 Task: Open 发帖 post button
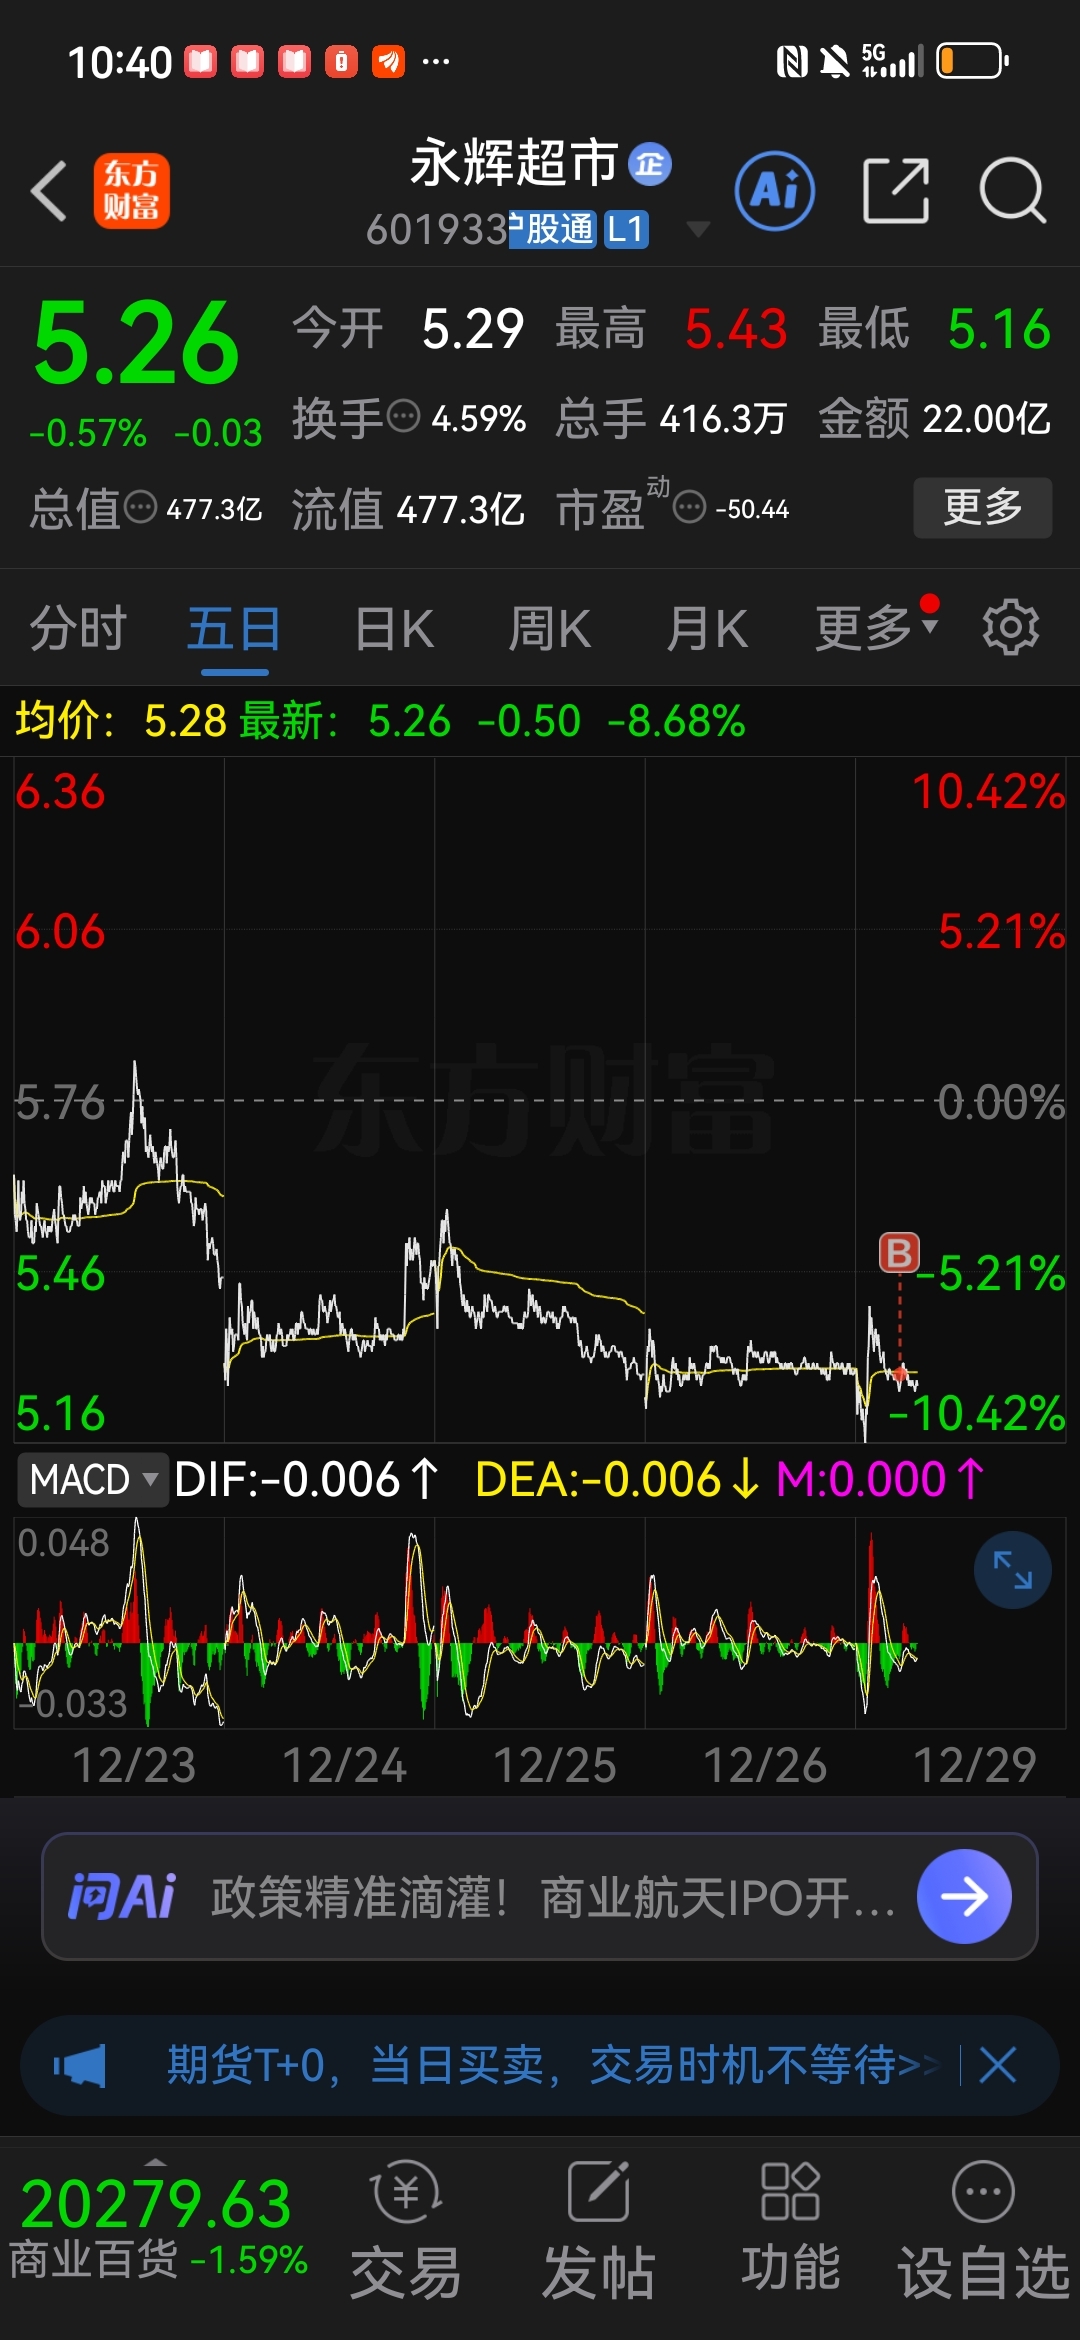(x=598, y=2232)
